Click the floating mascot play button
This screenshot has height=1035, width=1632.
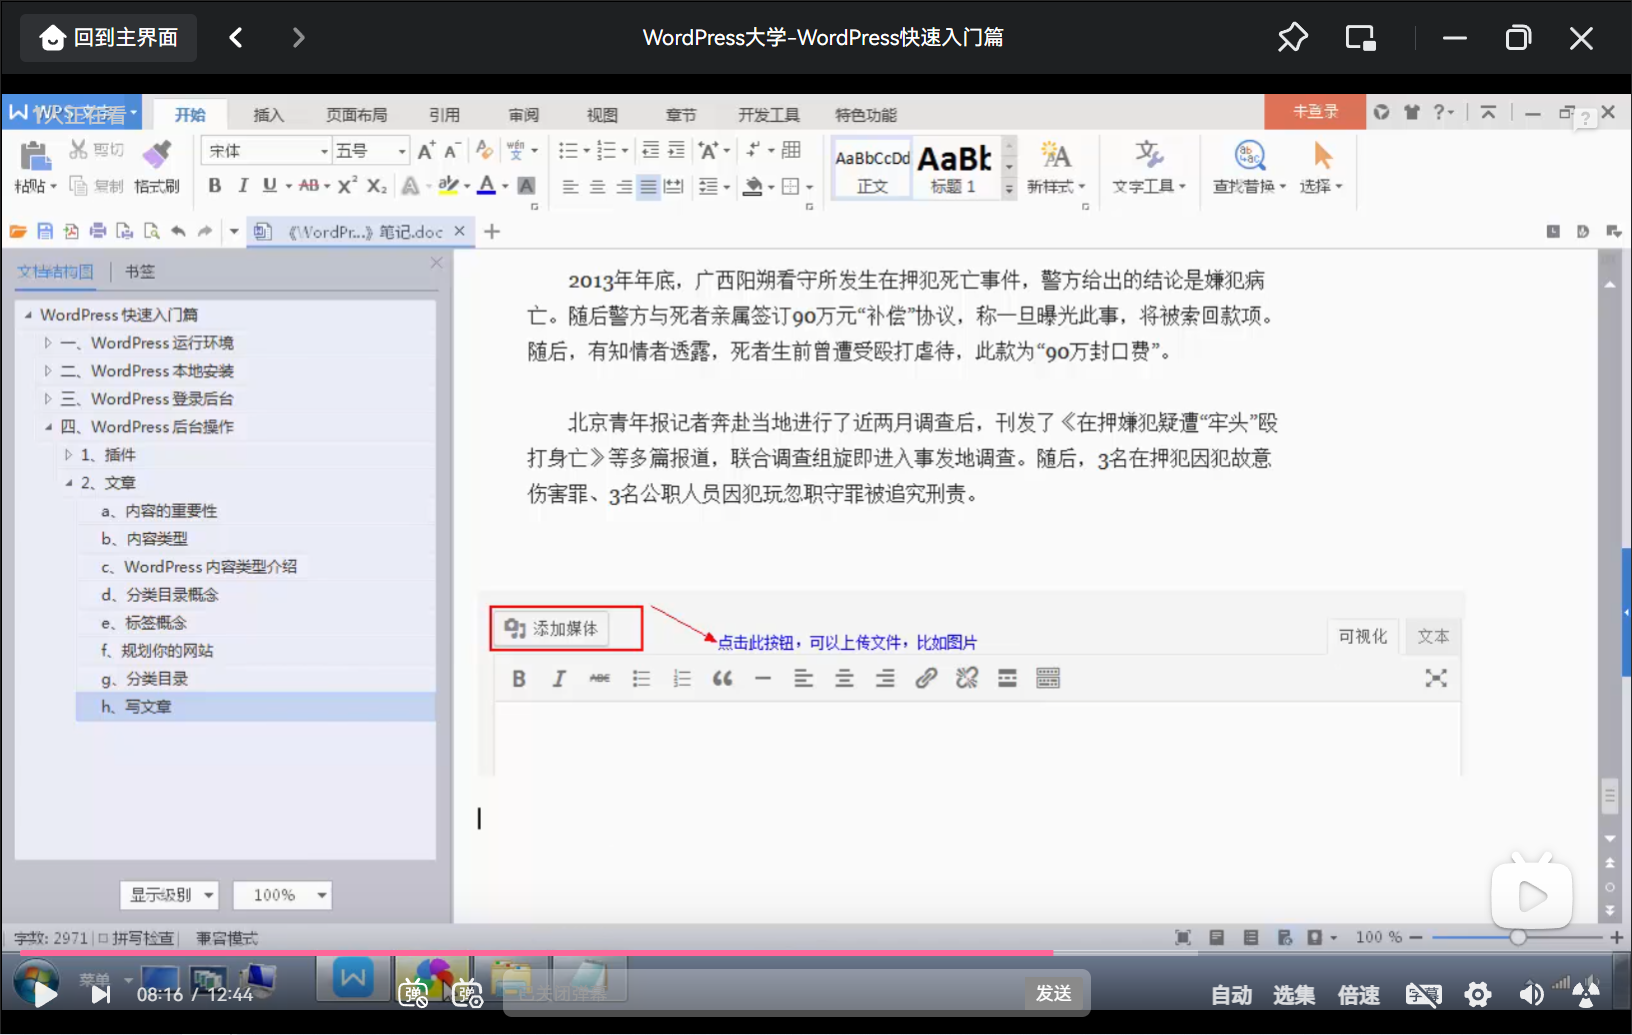(x=1531, y=895)
